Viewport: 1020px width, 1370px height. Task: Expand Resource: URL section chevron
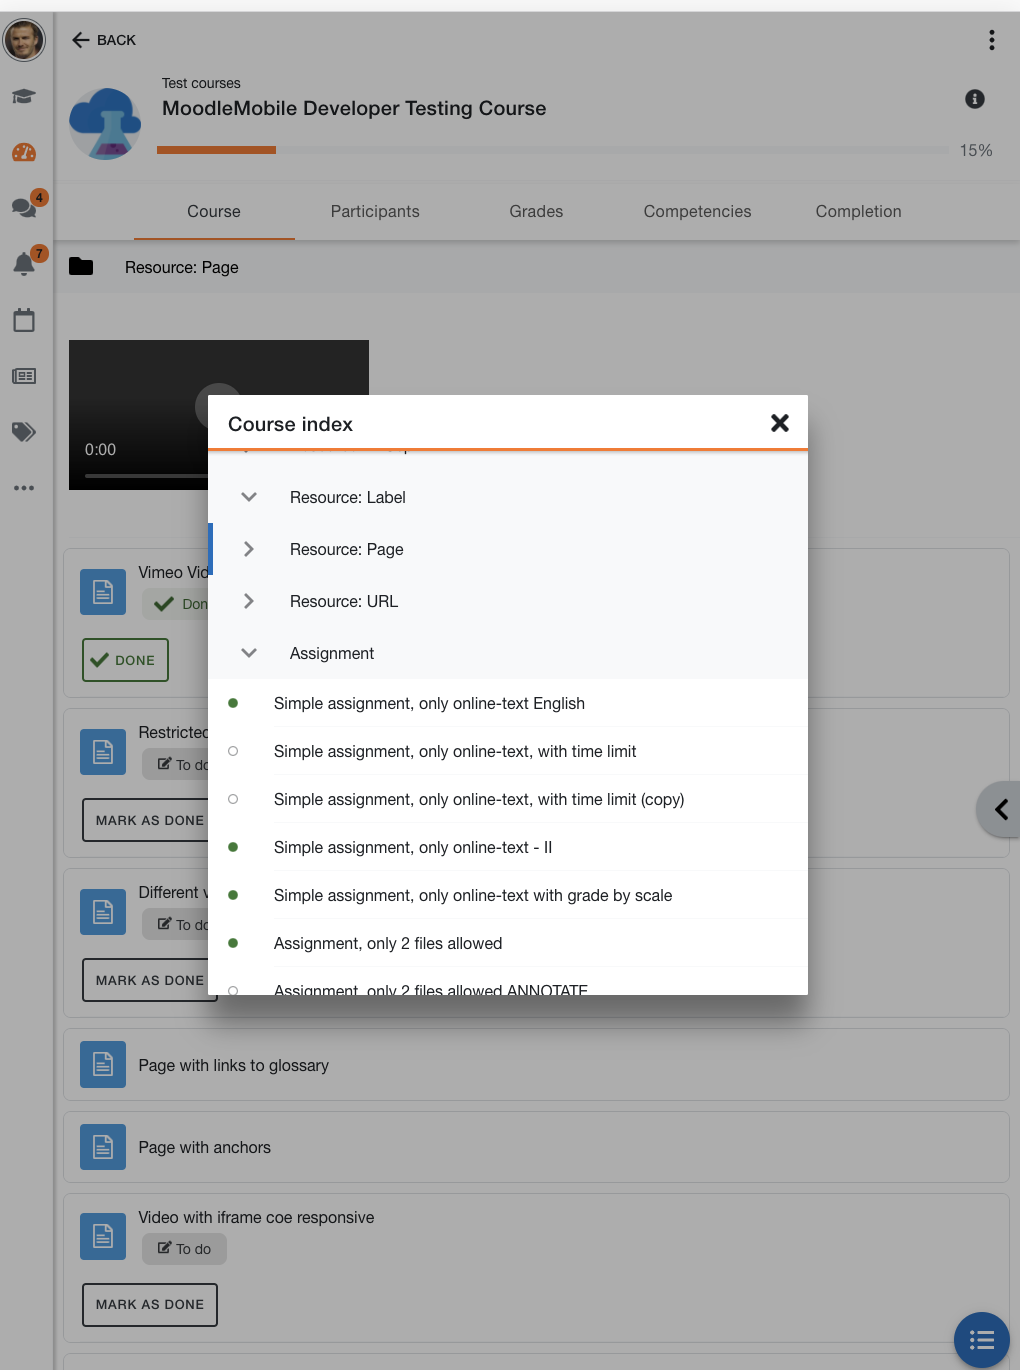(249, 601)
